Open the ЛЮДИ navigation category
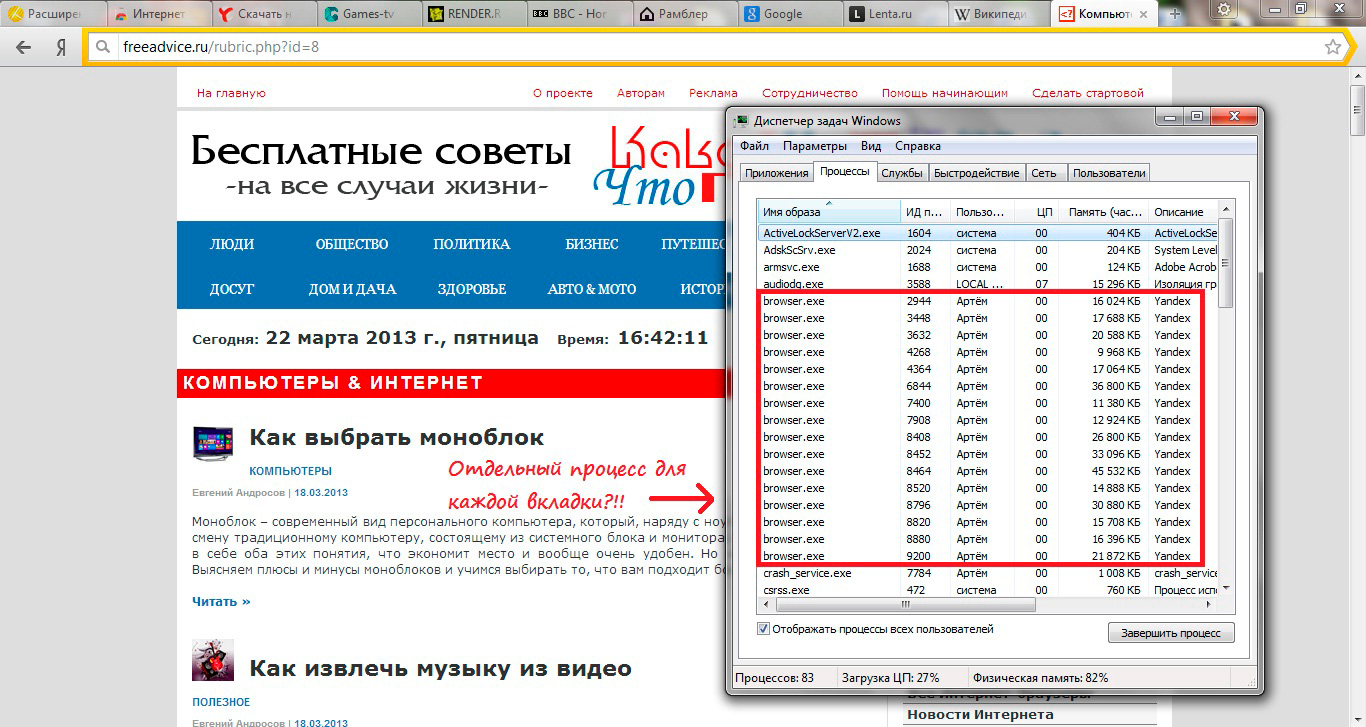 [x=232, y=244]
